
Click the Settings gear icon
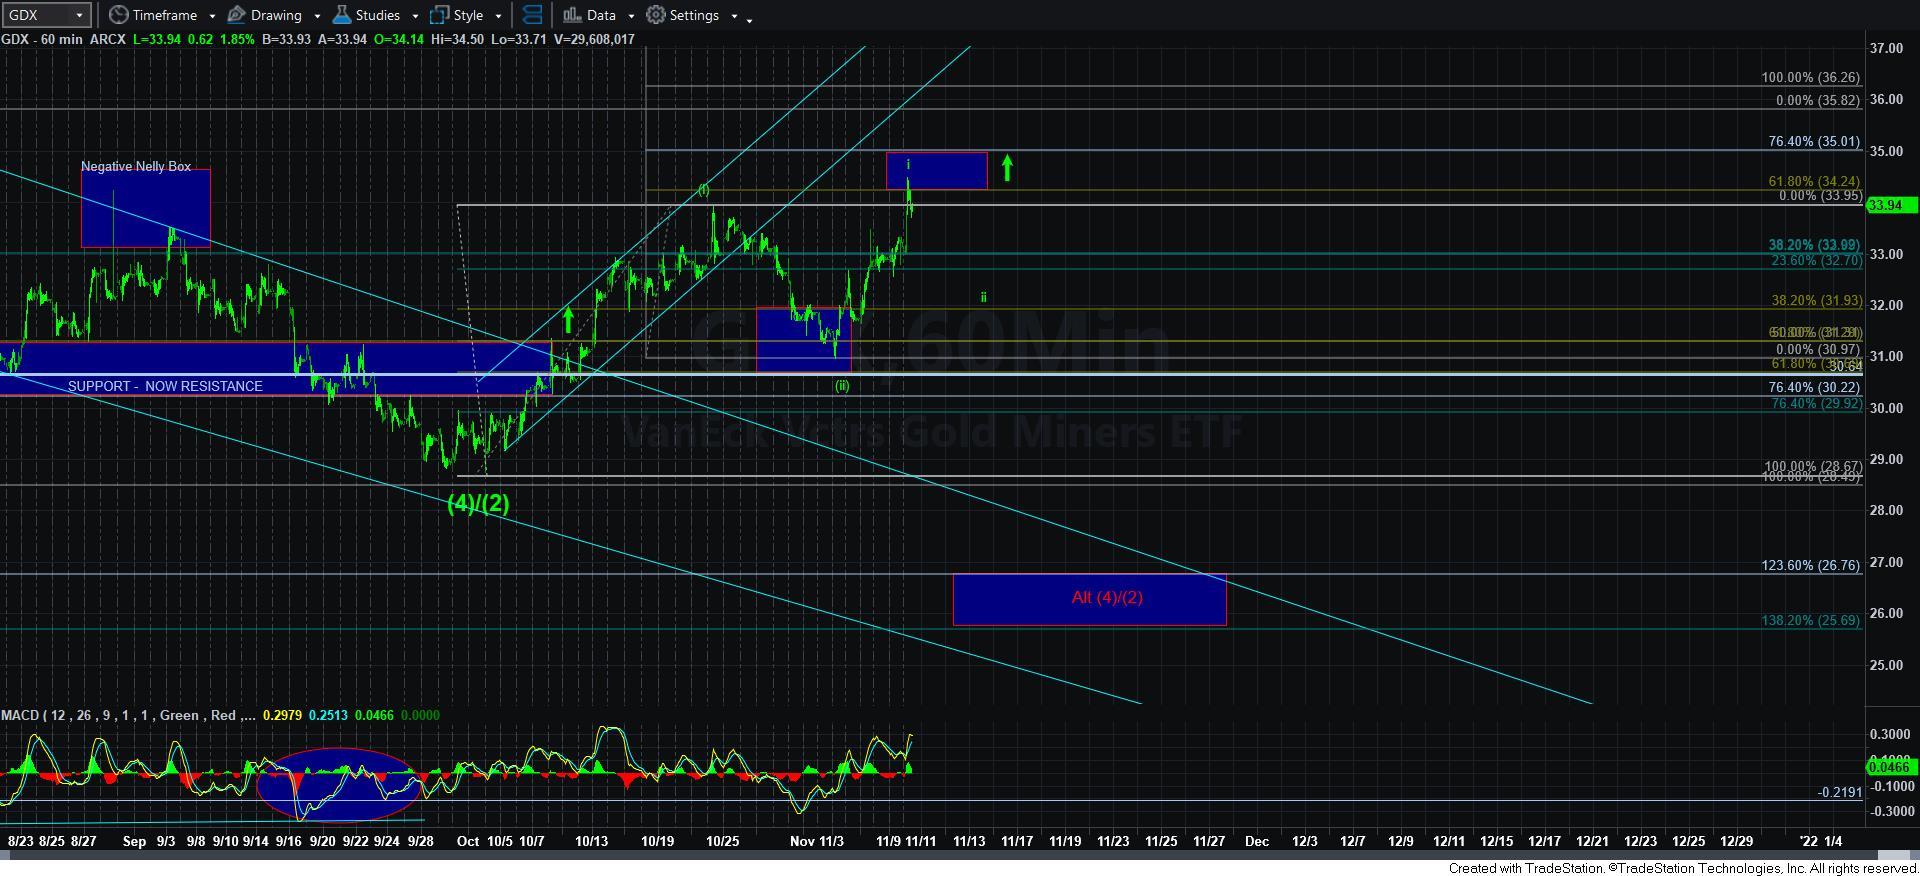(656, 15)
